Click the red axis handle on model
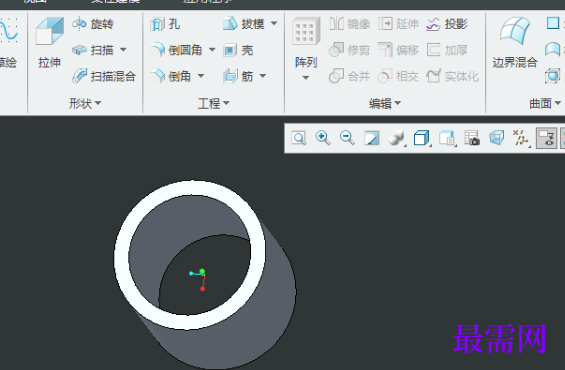The width and height of the screenshot is (565, 370). click(x=203, y=289)
